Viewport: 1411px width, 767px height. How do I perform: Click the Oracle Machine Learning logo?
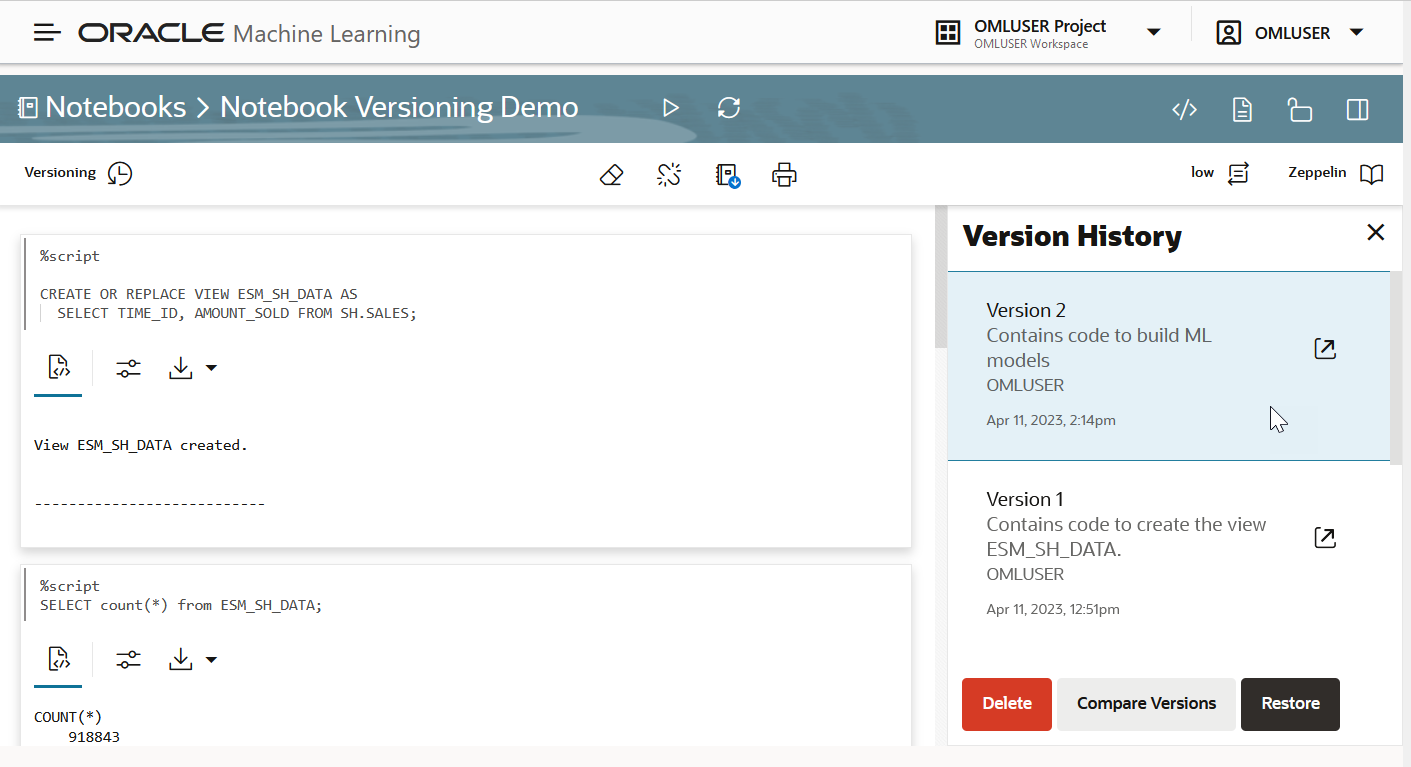(x=249, y=33)
